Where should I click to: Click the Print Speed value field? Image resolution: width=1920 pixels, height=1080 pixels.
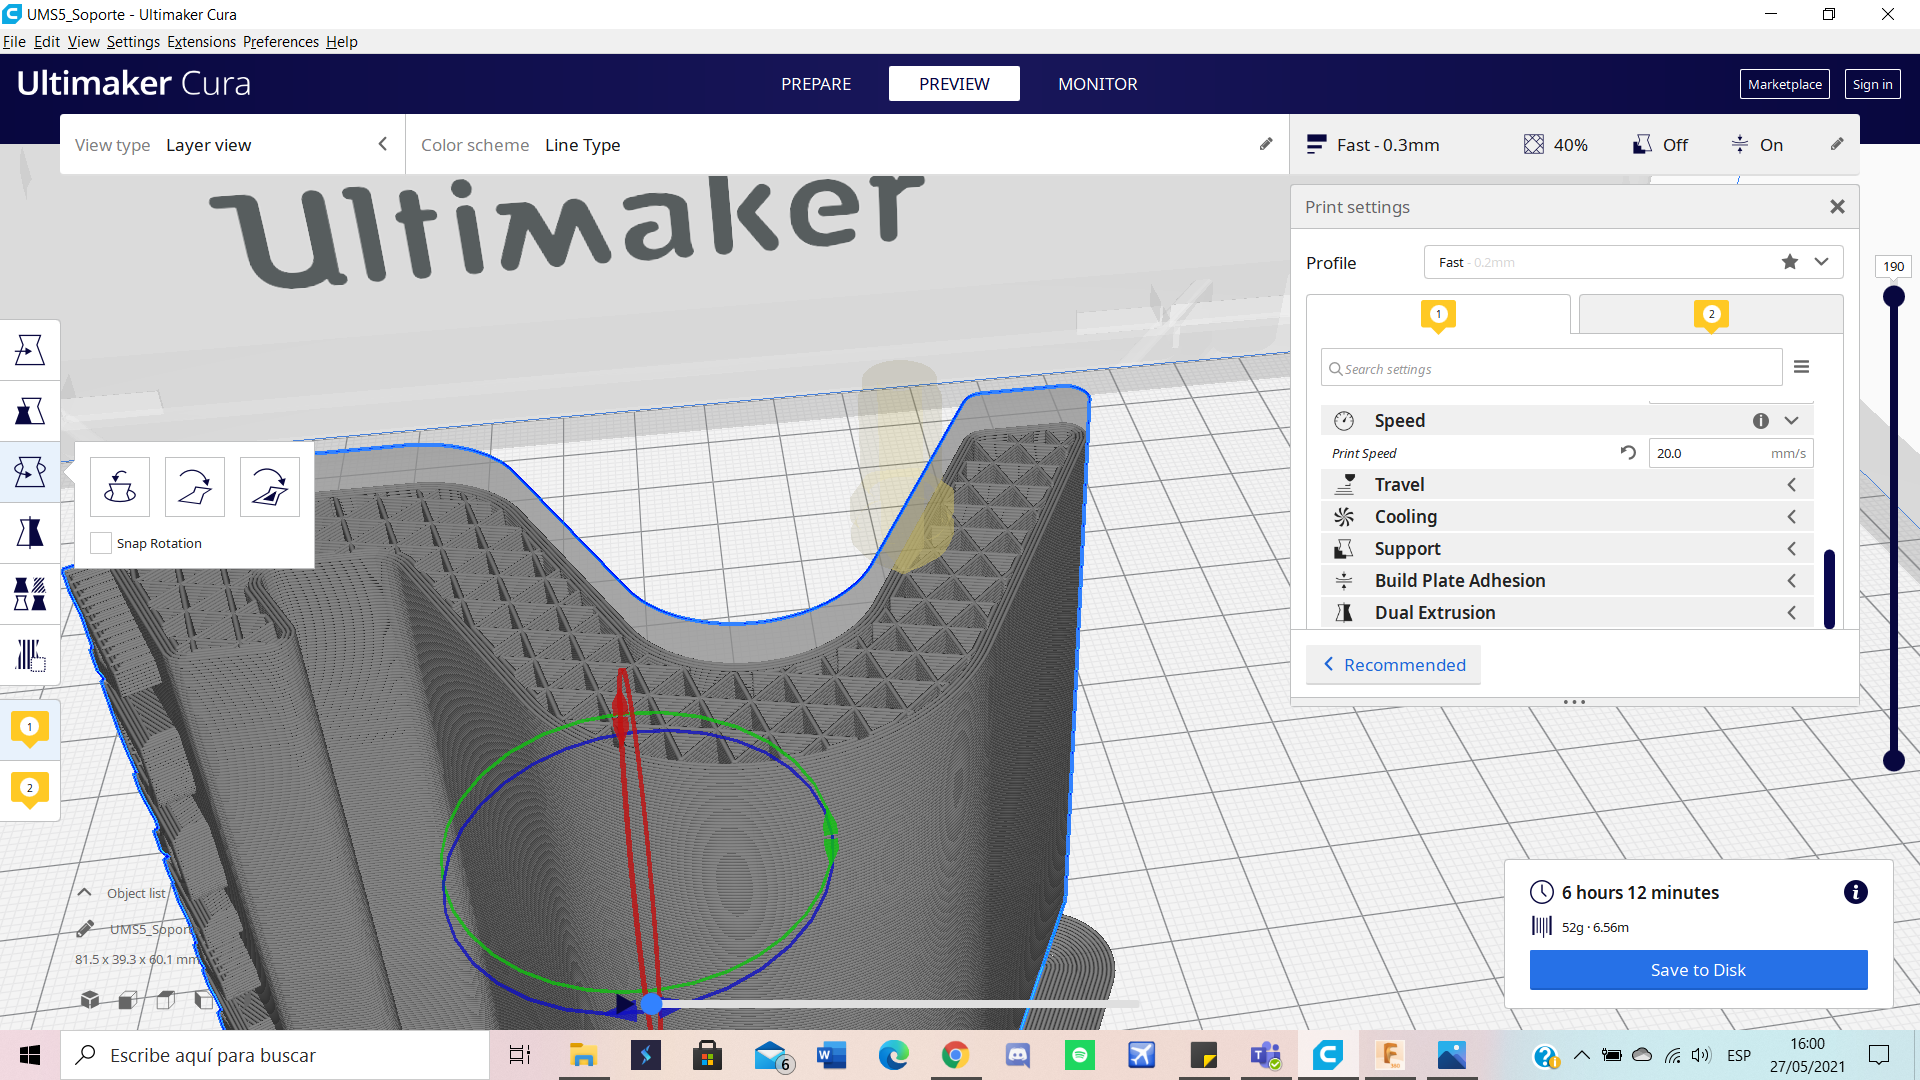[1731, 453]
